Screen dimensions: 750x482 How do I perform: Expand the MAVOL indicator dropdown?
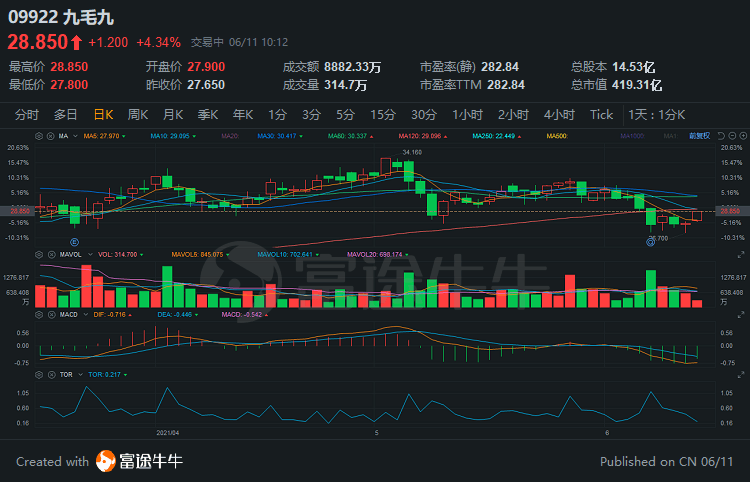[x=89, y=254]
